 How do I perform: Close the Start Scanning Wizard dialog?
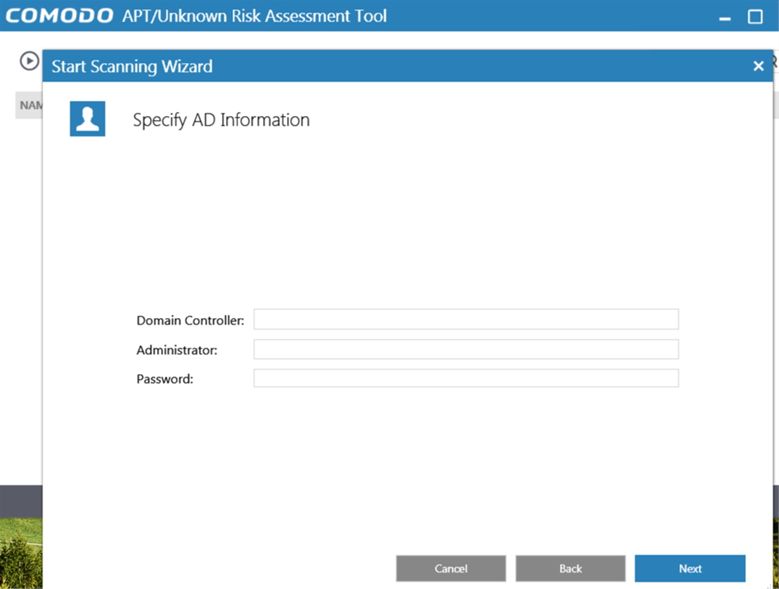coord(758,66)
